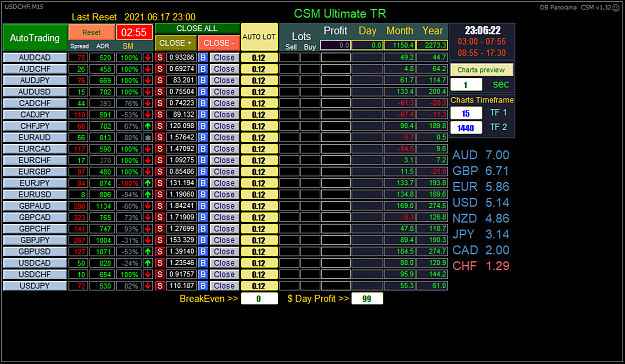Viewport: 625px width, 364px height.
Task: Click price 1.19060 in EURUSD row
Action: click(181, 195)
